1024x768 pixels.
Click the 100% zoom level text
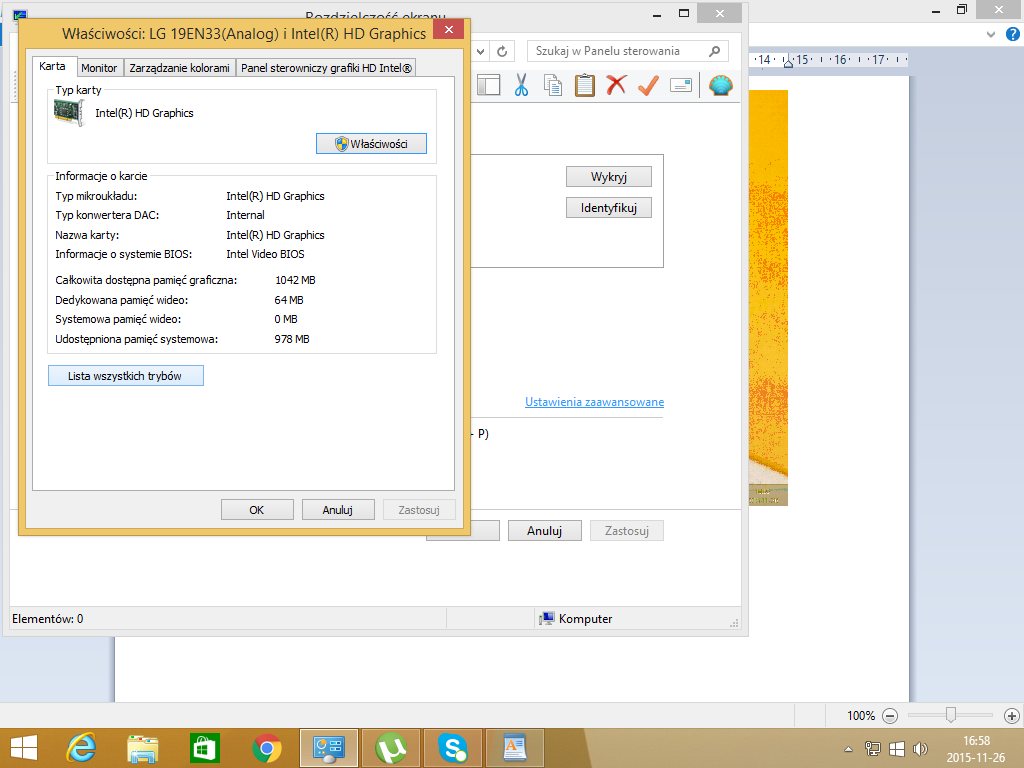pos(861,716)
